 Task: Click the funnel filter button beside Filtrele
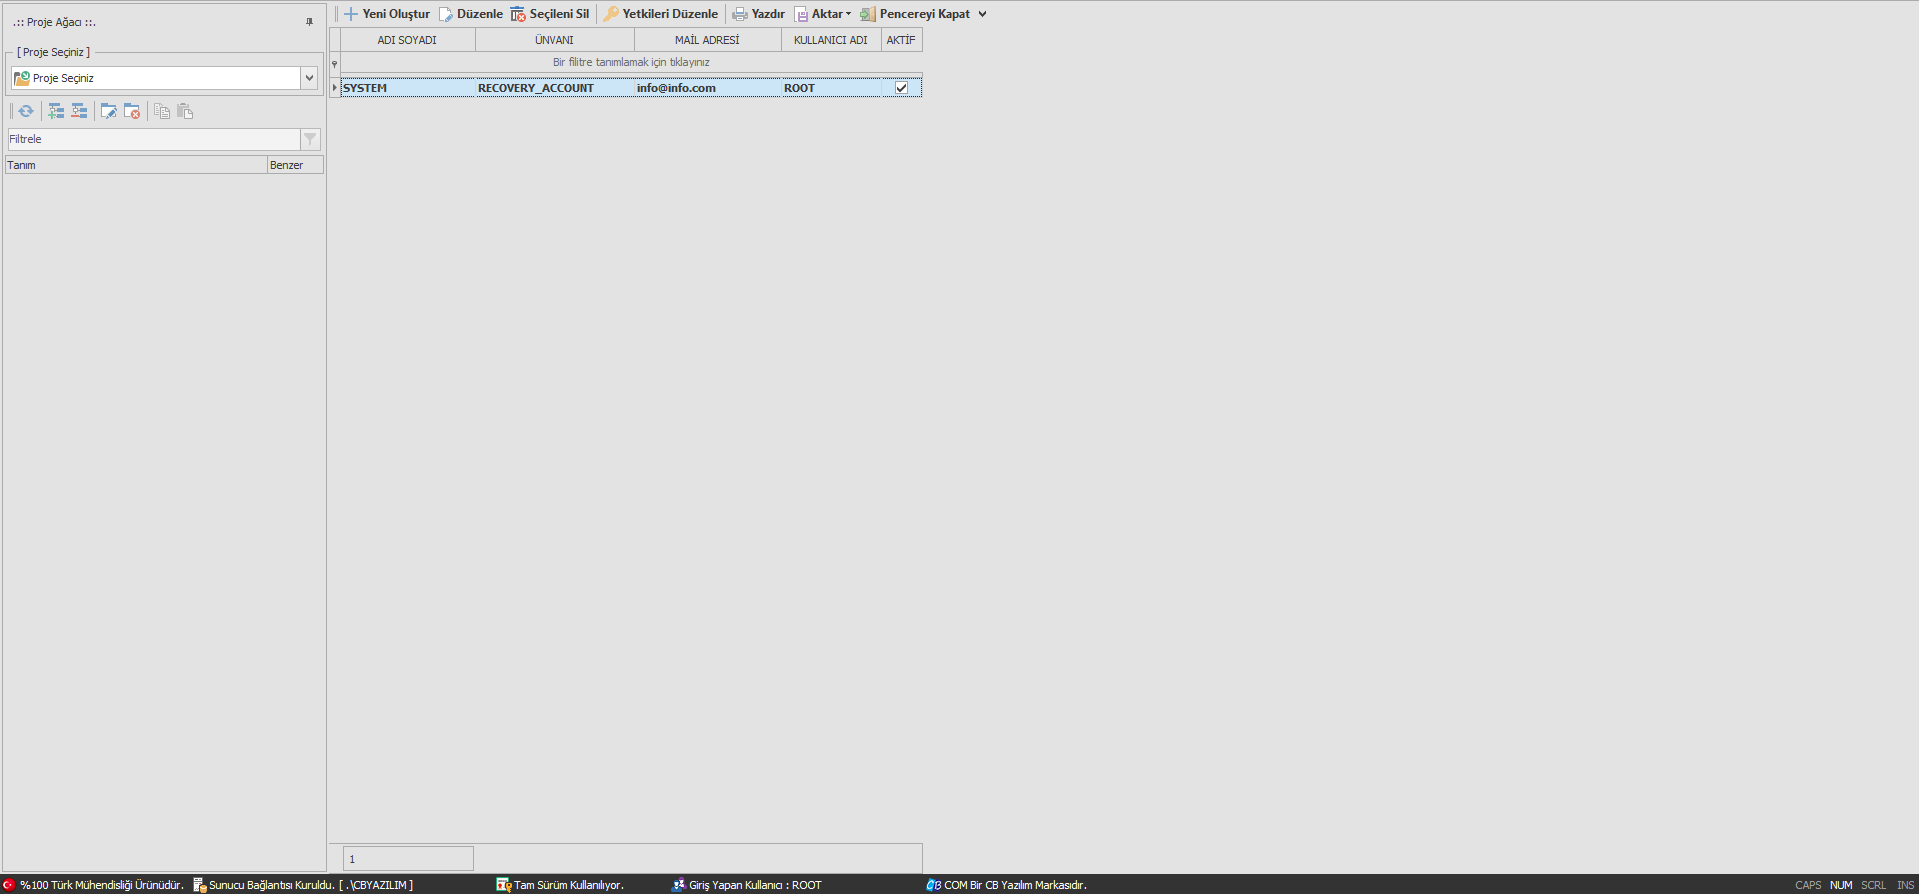[310, 139]
